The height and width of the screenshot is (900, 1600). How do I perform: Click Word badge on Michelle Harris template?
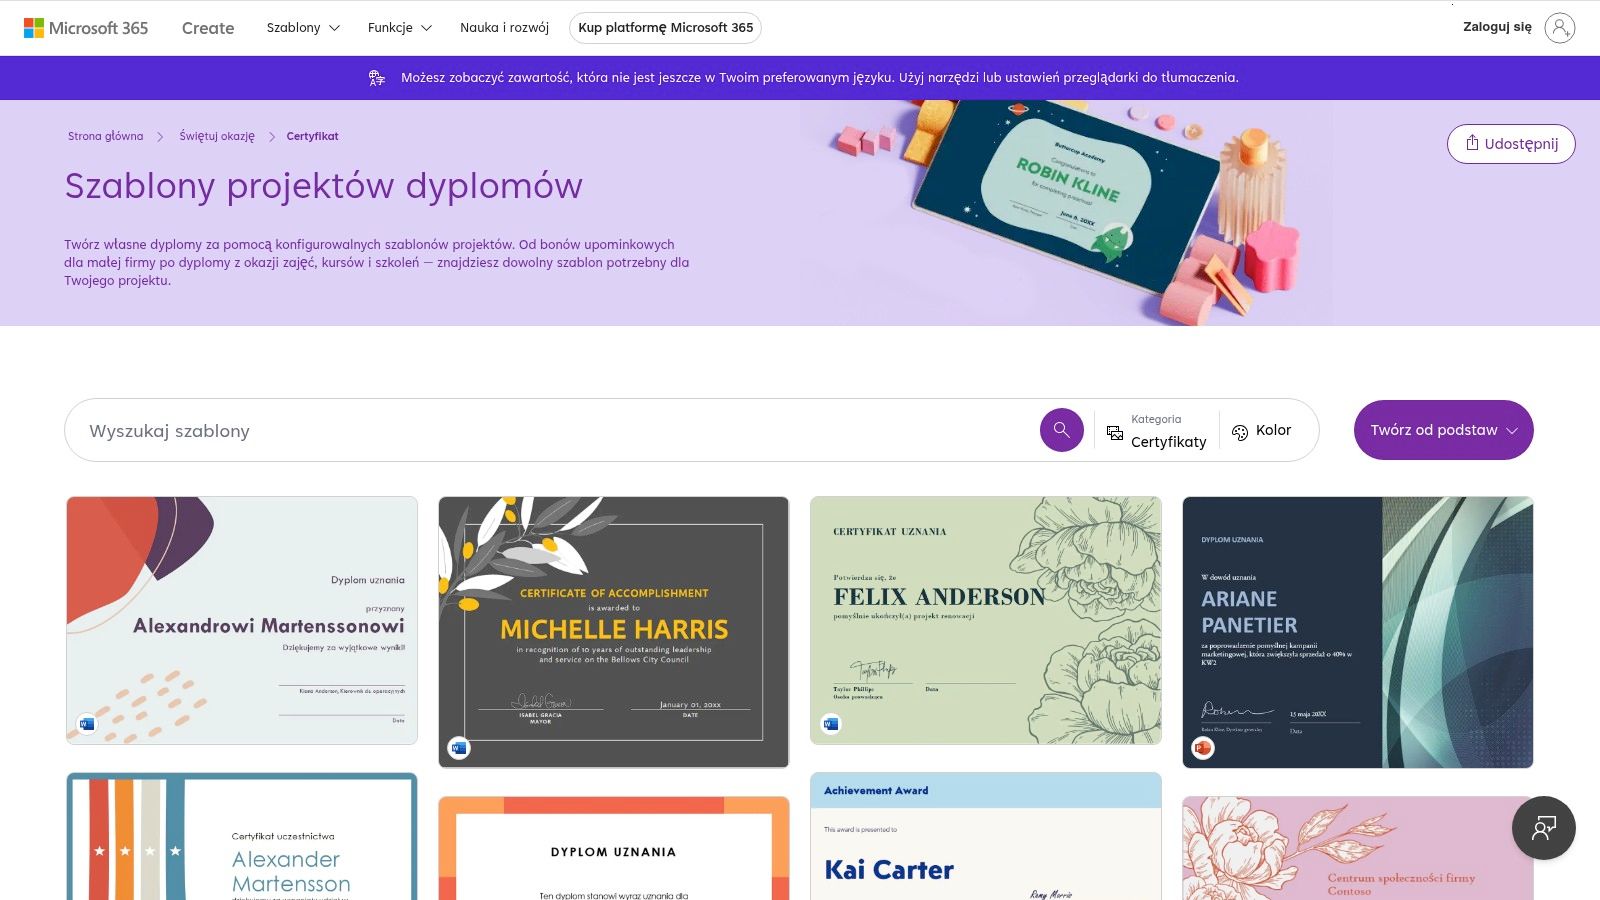point(459,747)
